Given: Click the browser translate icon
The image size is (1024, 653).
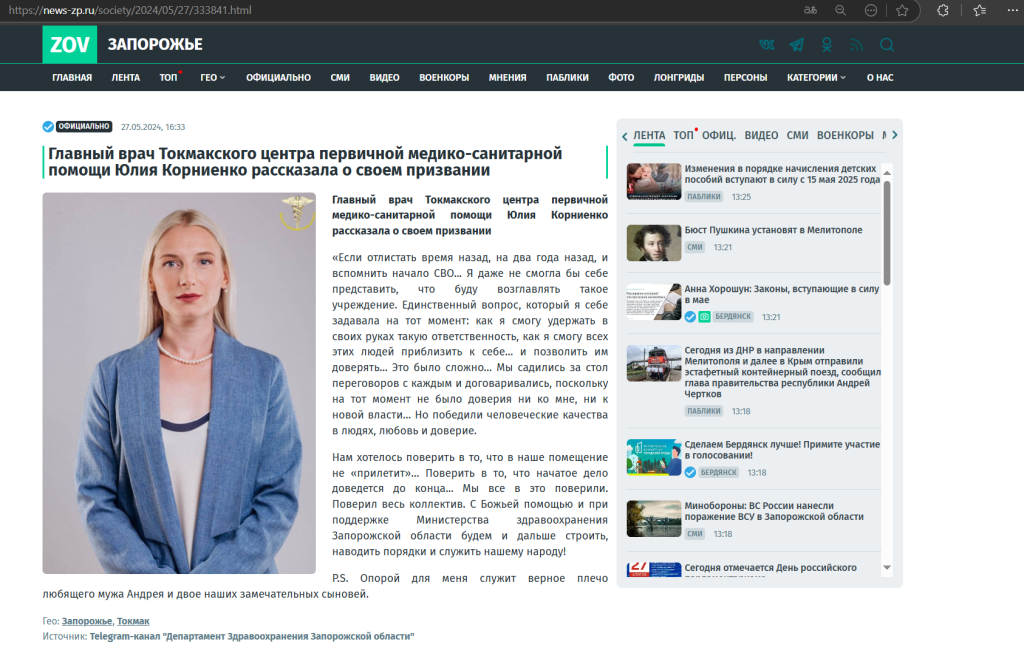Looking at the screenshot, I should [810, 10].
